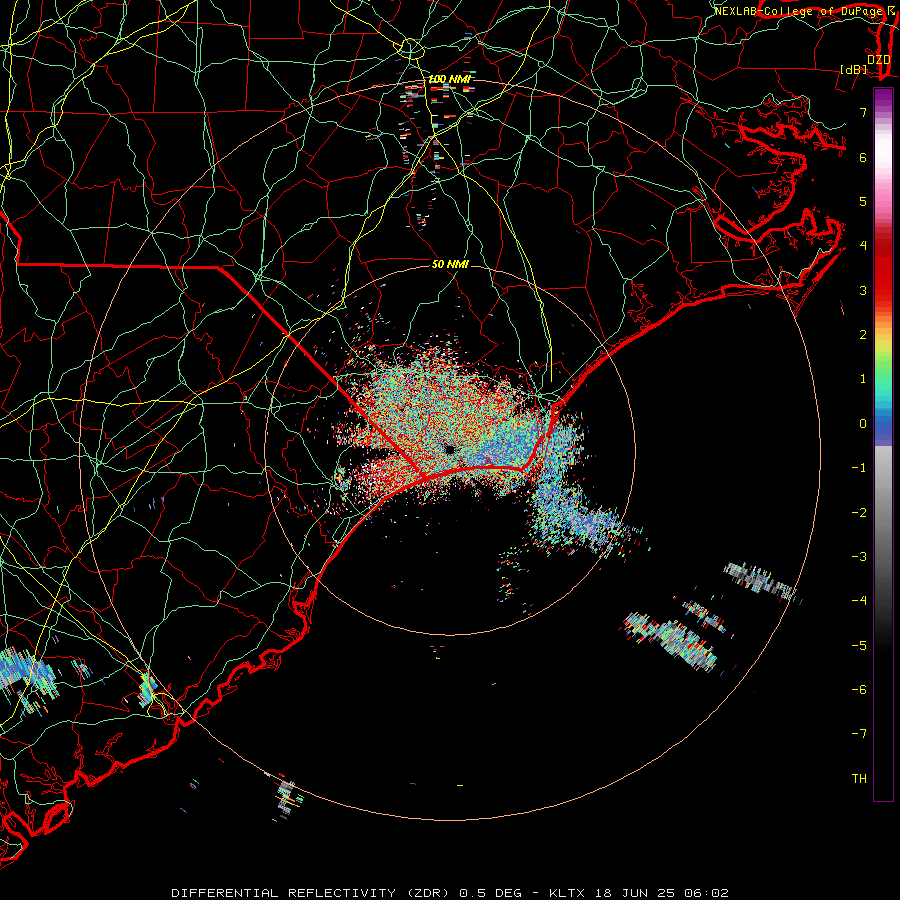Click the "50 NMI" range ring label
The image size is (900, 900).
point(450,264)
